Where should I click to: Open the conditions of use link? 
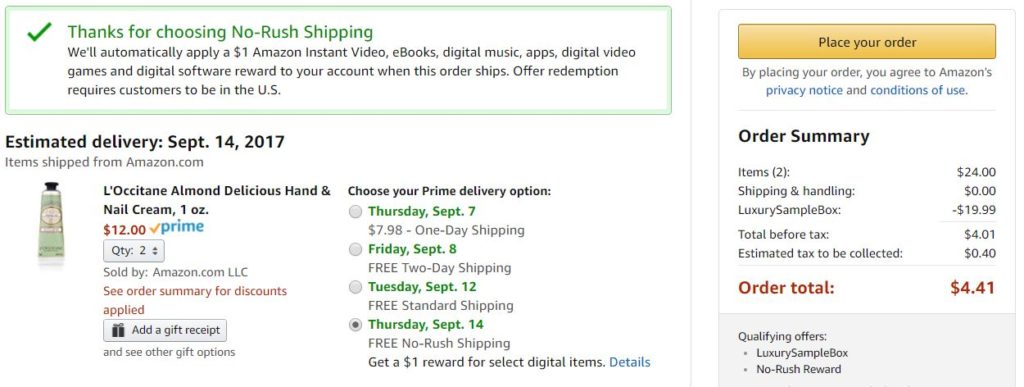pyautogui.click(x=918, y=90)
